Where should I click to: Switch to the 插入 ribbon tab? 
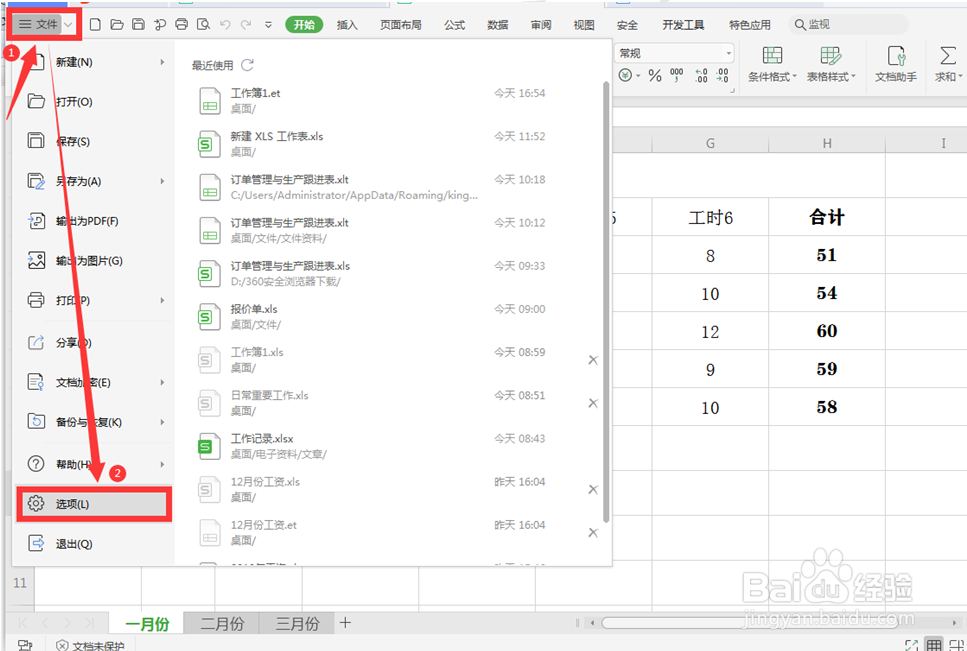347,25
